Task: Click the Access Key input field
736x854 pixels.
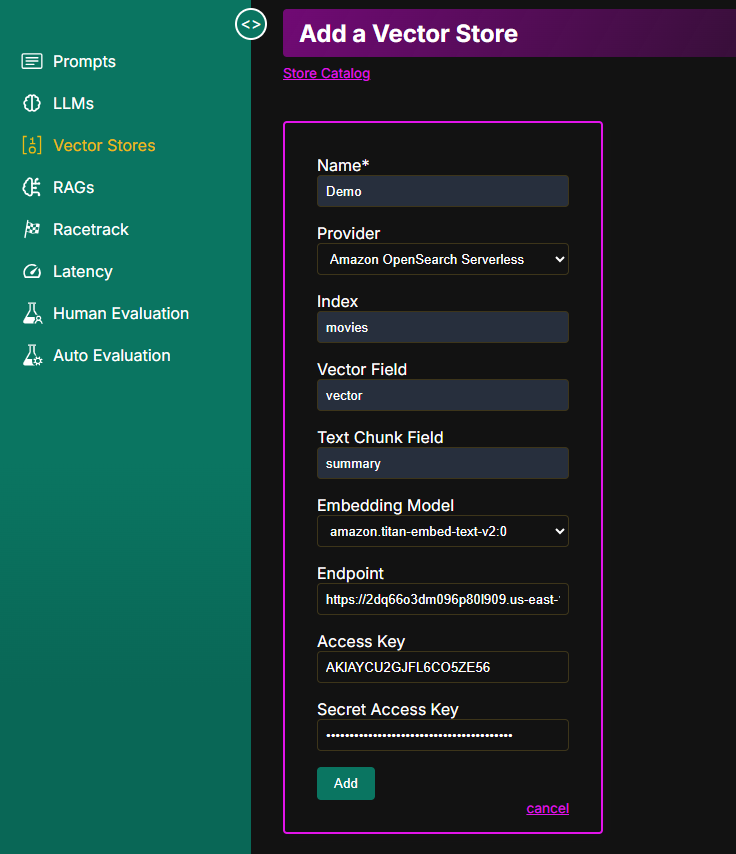Action: (x=443, y=667)
